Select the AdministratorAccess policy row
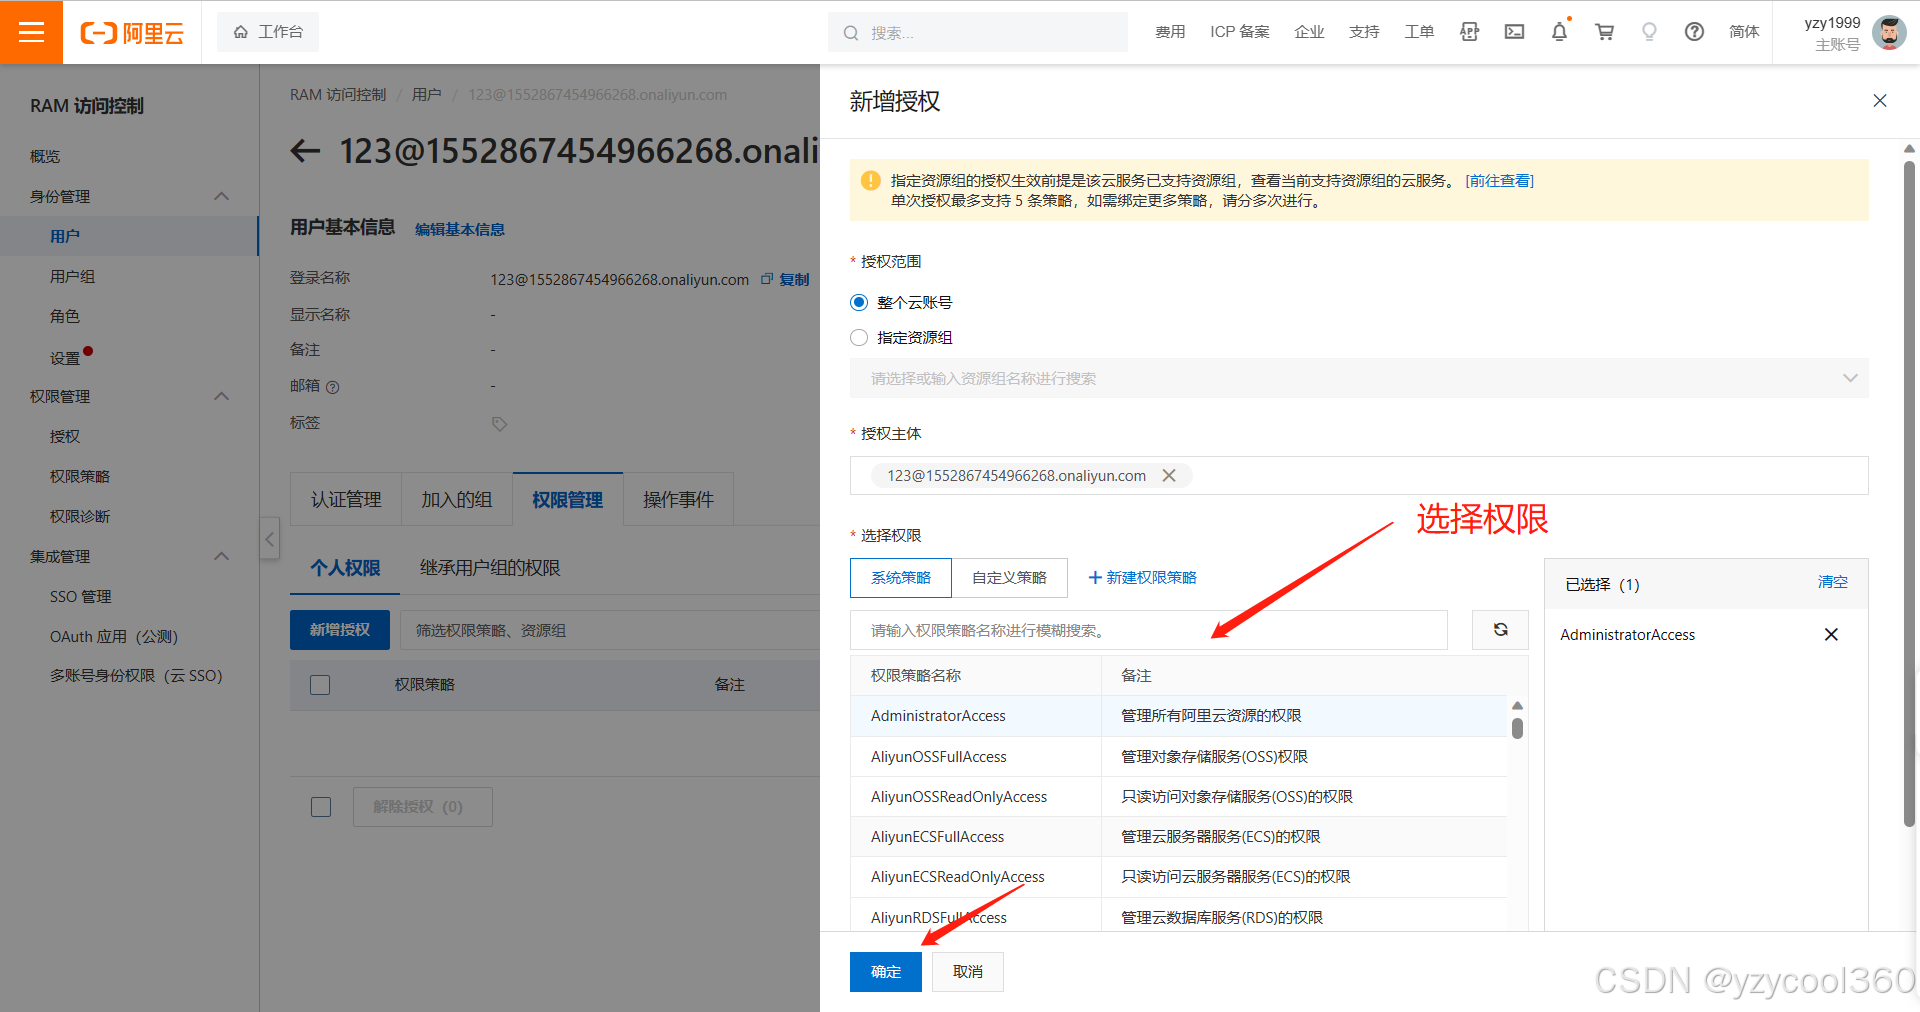Image resolution: width=1920 pixels, height=1012 pixels. click(x=1178, y=716)
